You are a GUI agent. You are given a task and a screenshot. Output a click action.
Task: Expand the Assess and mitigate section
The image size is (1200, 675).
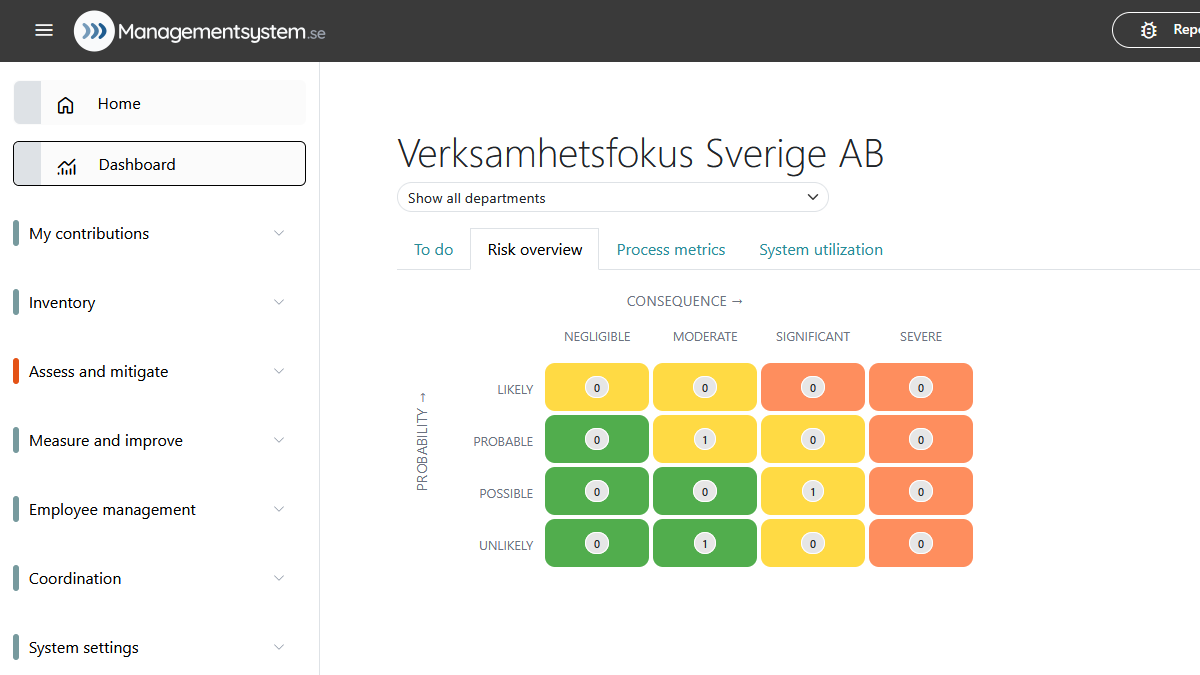point(279,371)
